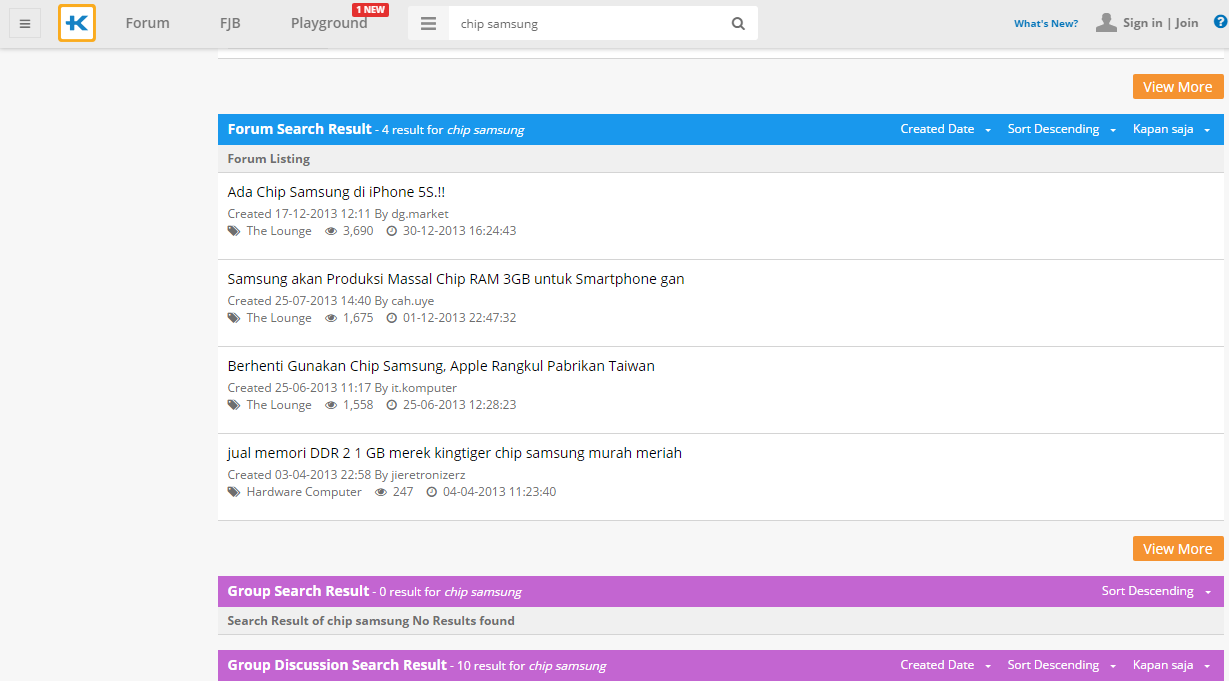Click date text Created 03-04-2013 22:58
This screenshot has width=1229, height=685.
(x=300, y=475)
